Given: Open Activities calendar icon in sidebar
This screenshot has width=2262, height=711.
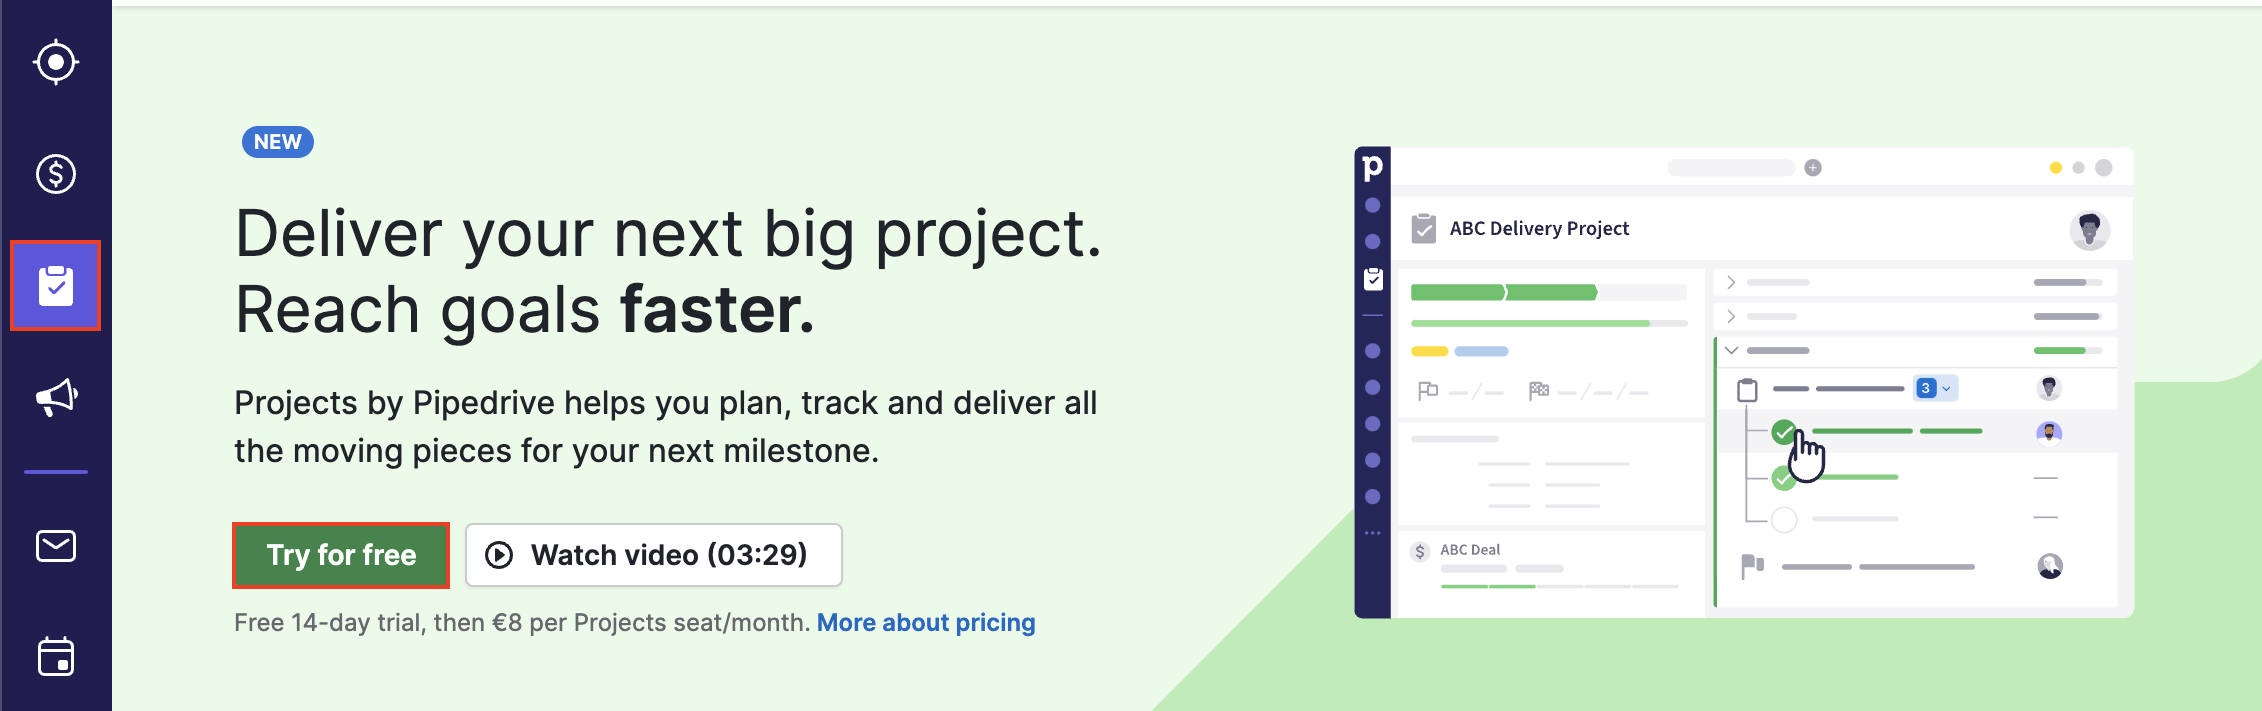Looking at the screenshot, I should (x=56, y=657).
